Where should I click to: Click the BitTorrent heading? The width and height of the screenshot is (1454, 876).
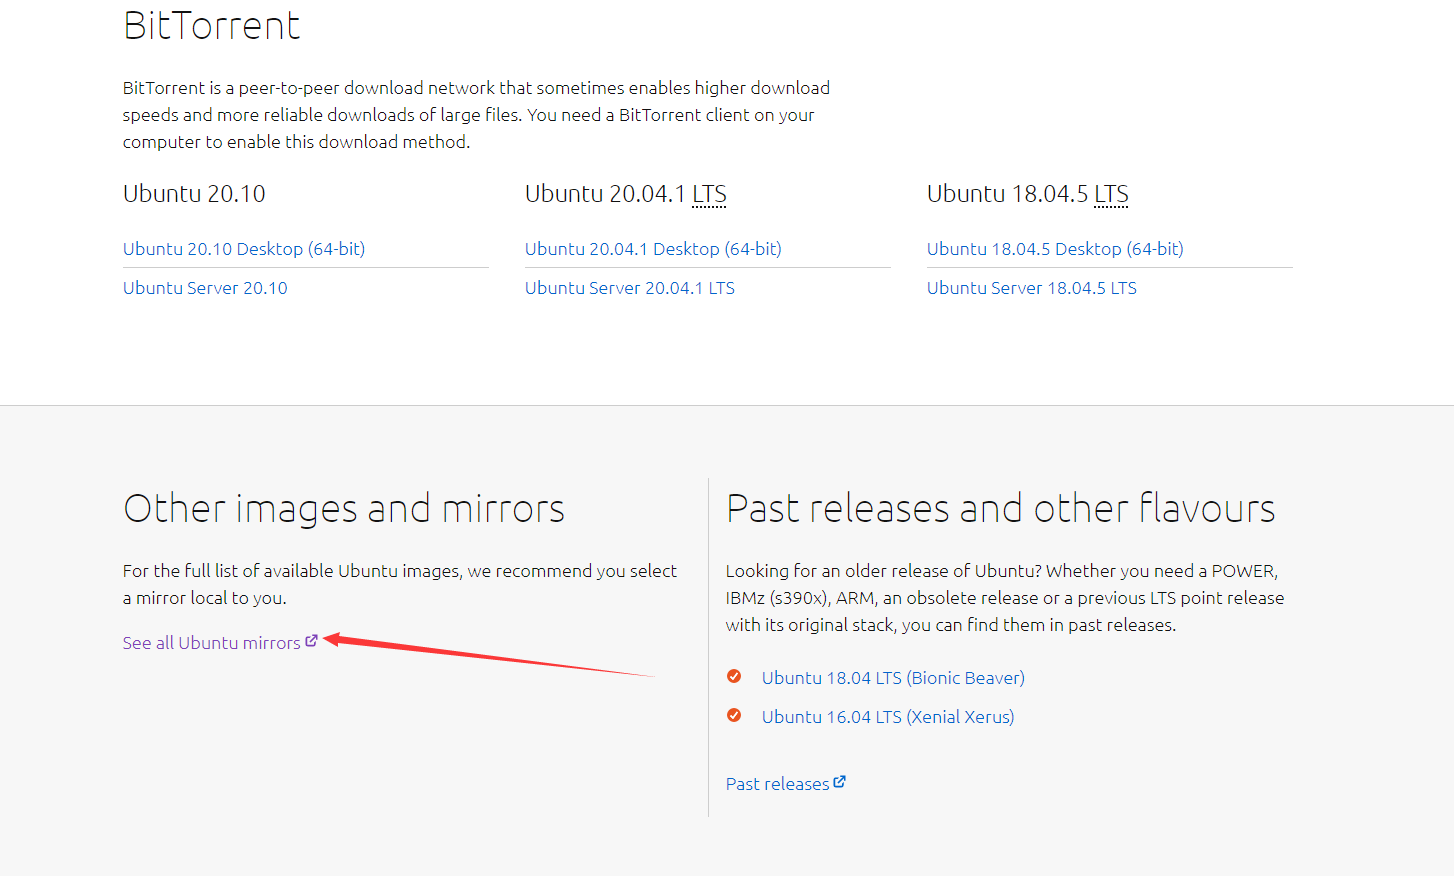211,25
